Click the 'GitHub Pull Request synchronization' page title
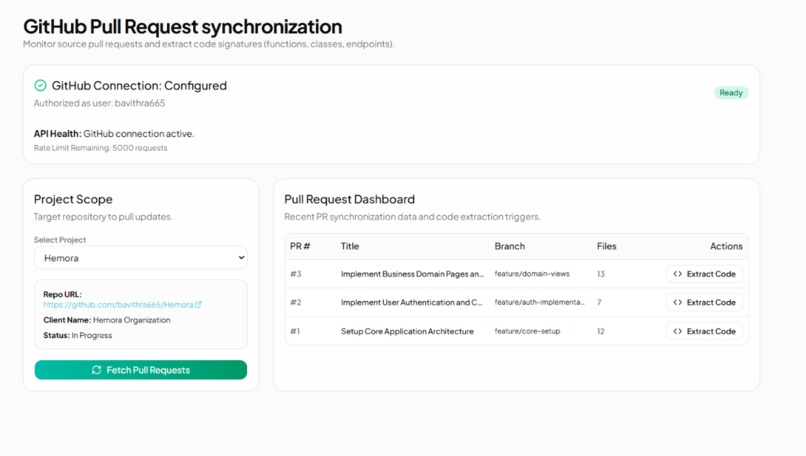Viewport: 806px width, 456px height. coord(182,26)
